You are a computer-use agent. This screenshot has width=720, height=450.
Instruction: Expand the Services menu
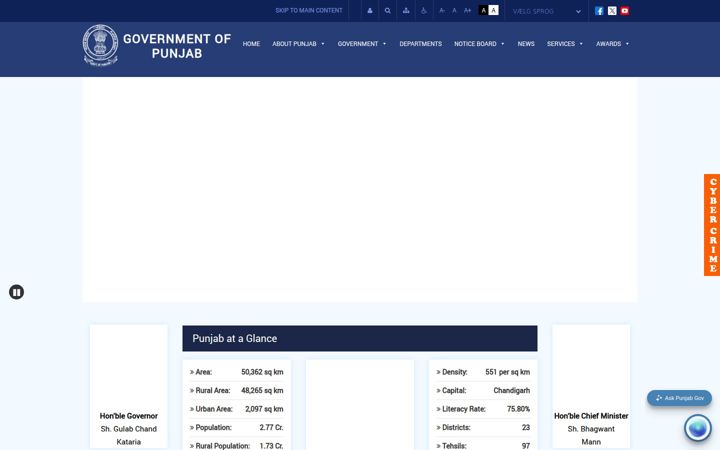(565, 44)
